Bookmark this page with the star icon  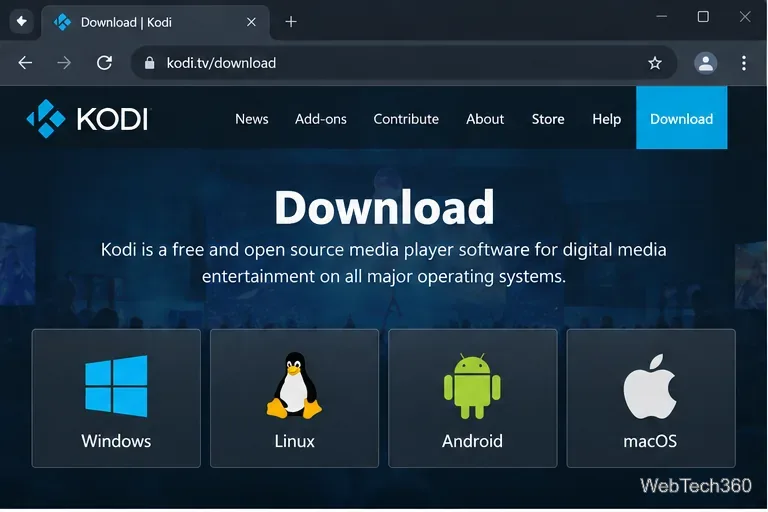click(x=655, y=63)
